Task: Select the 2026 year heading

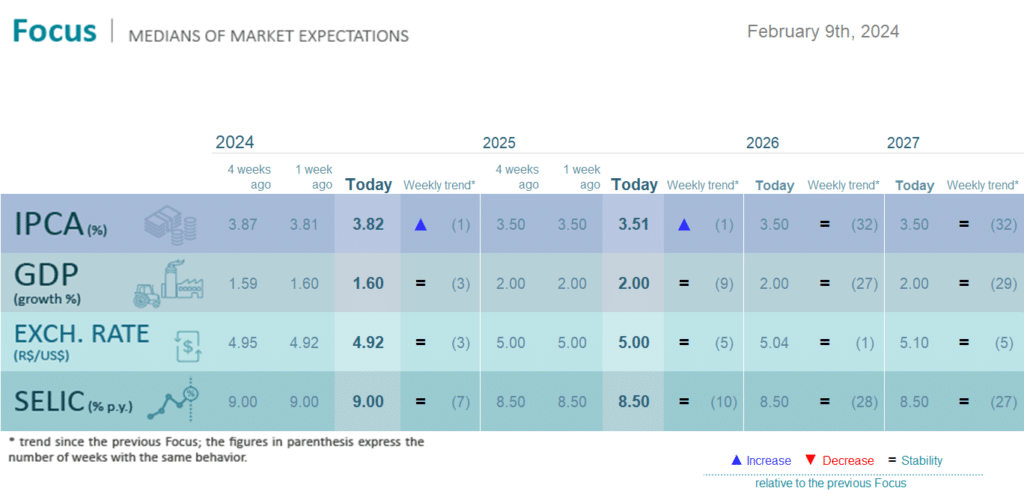Action: pyautogui.click(x=763, y=142)
